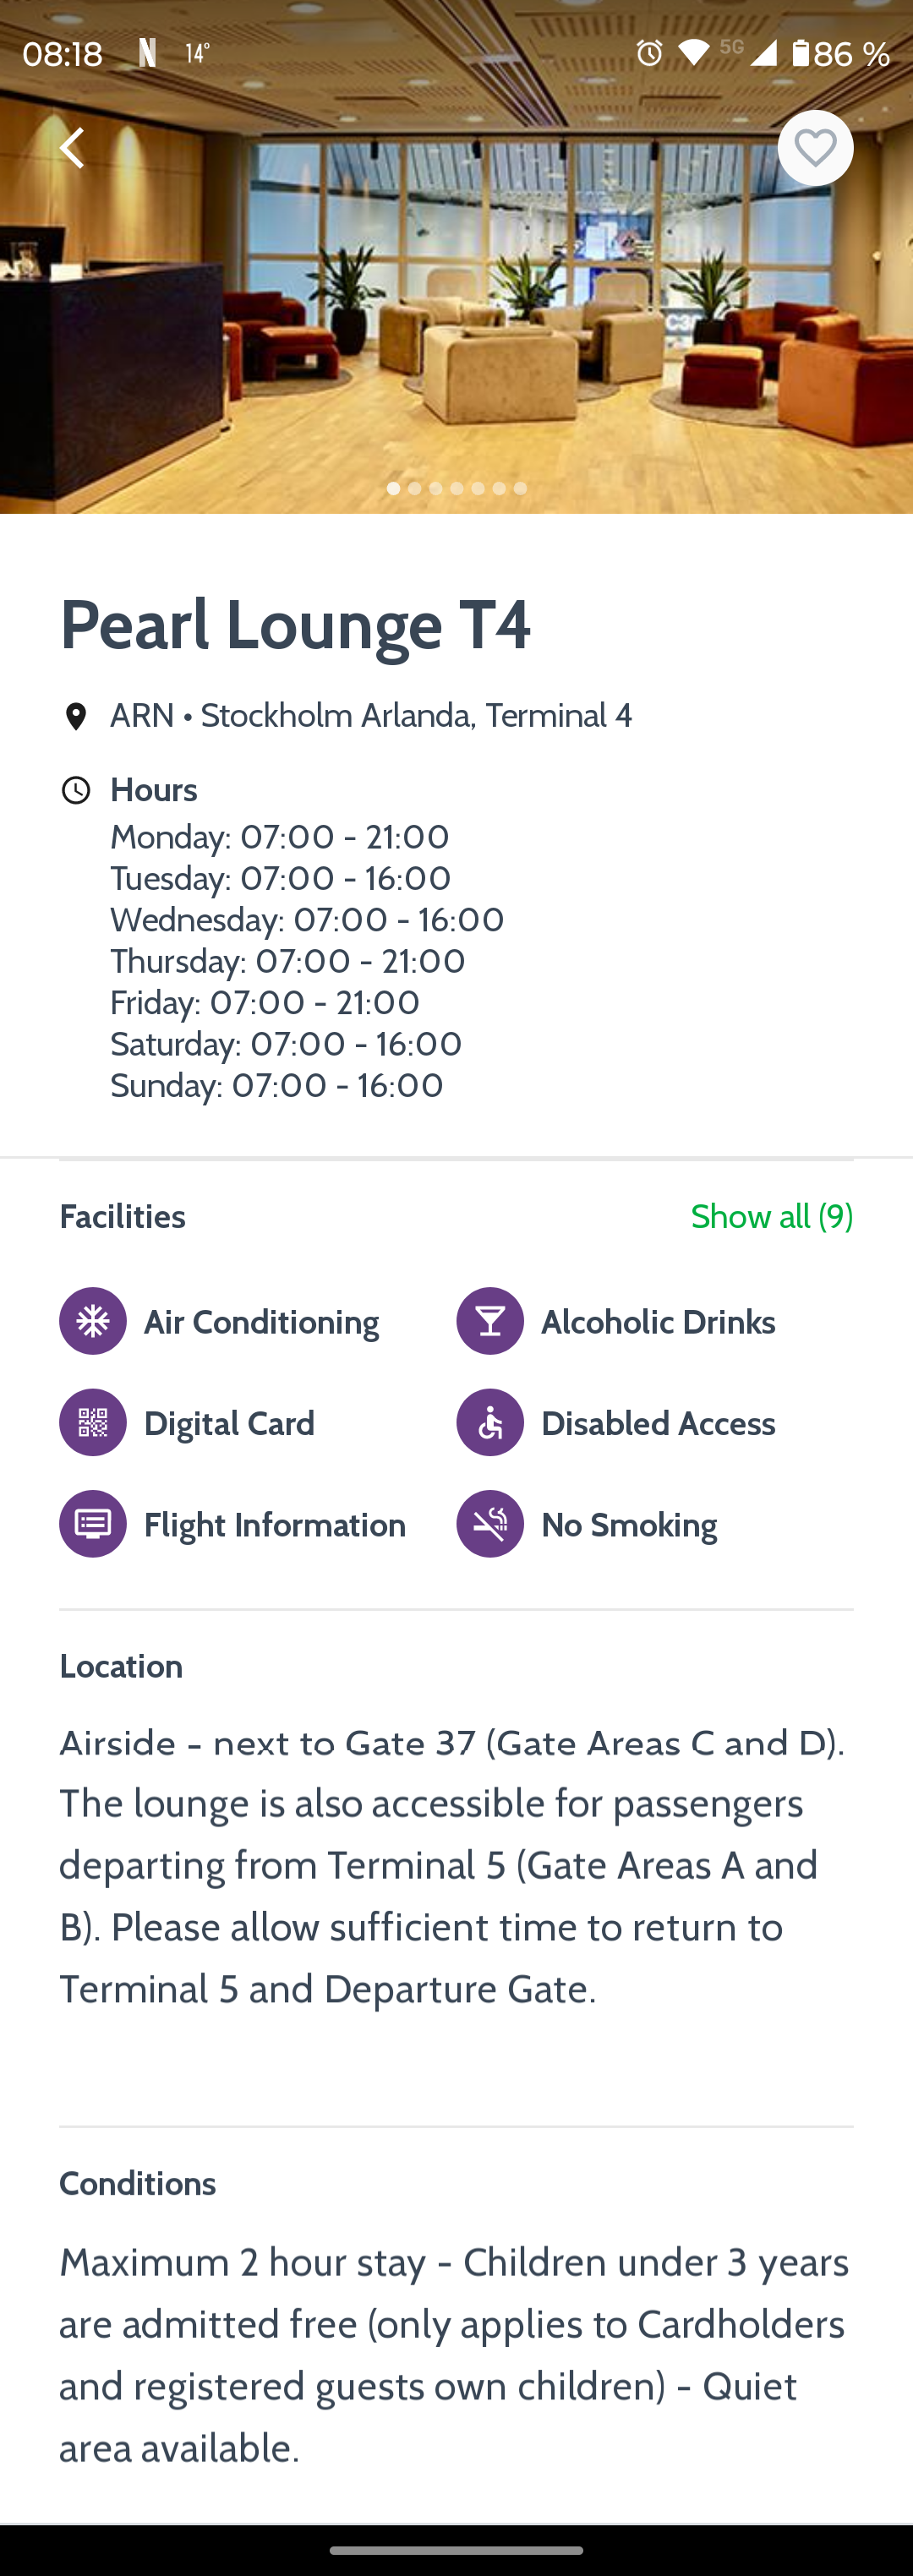The height and width of the screenshot is (2576, 913).
Task: Tap the ARN Stockholm Arlanda location text
Action: [x=370, y=716]
